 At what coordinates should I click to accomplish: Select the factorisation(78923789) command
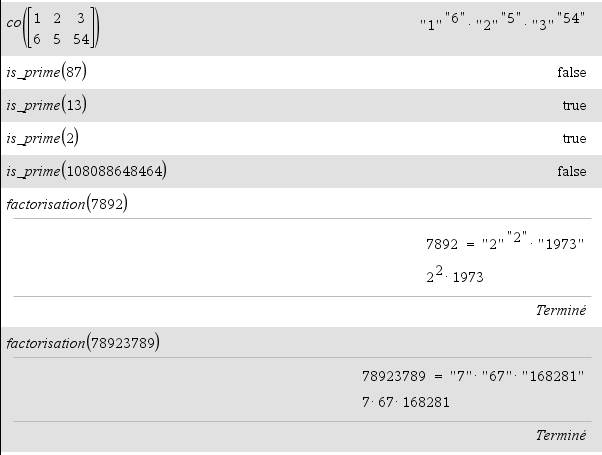[83, 343]
